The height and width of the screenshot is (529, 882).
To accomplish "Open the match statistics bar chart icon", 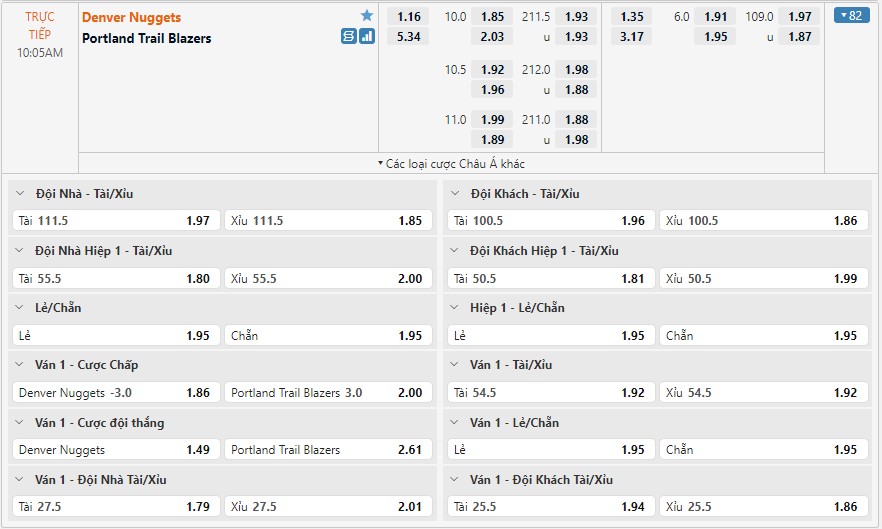I will 366,36.
